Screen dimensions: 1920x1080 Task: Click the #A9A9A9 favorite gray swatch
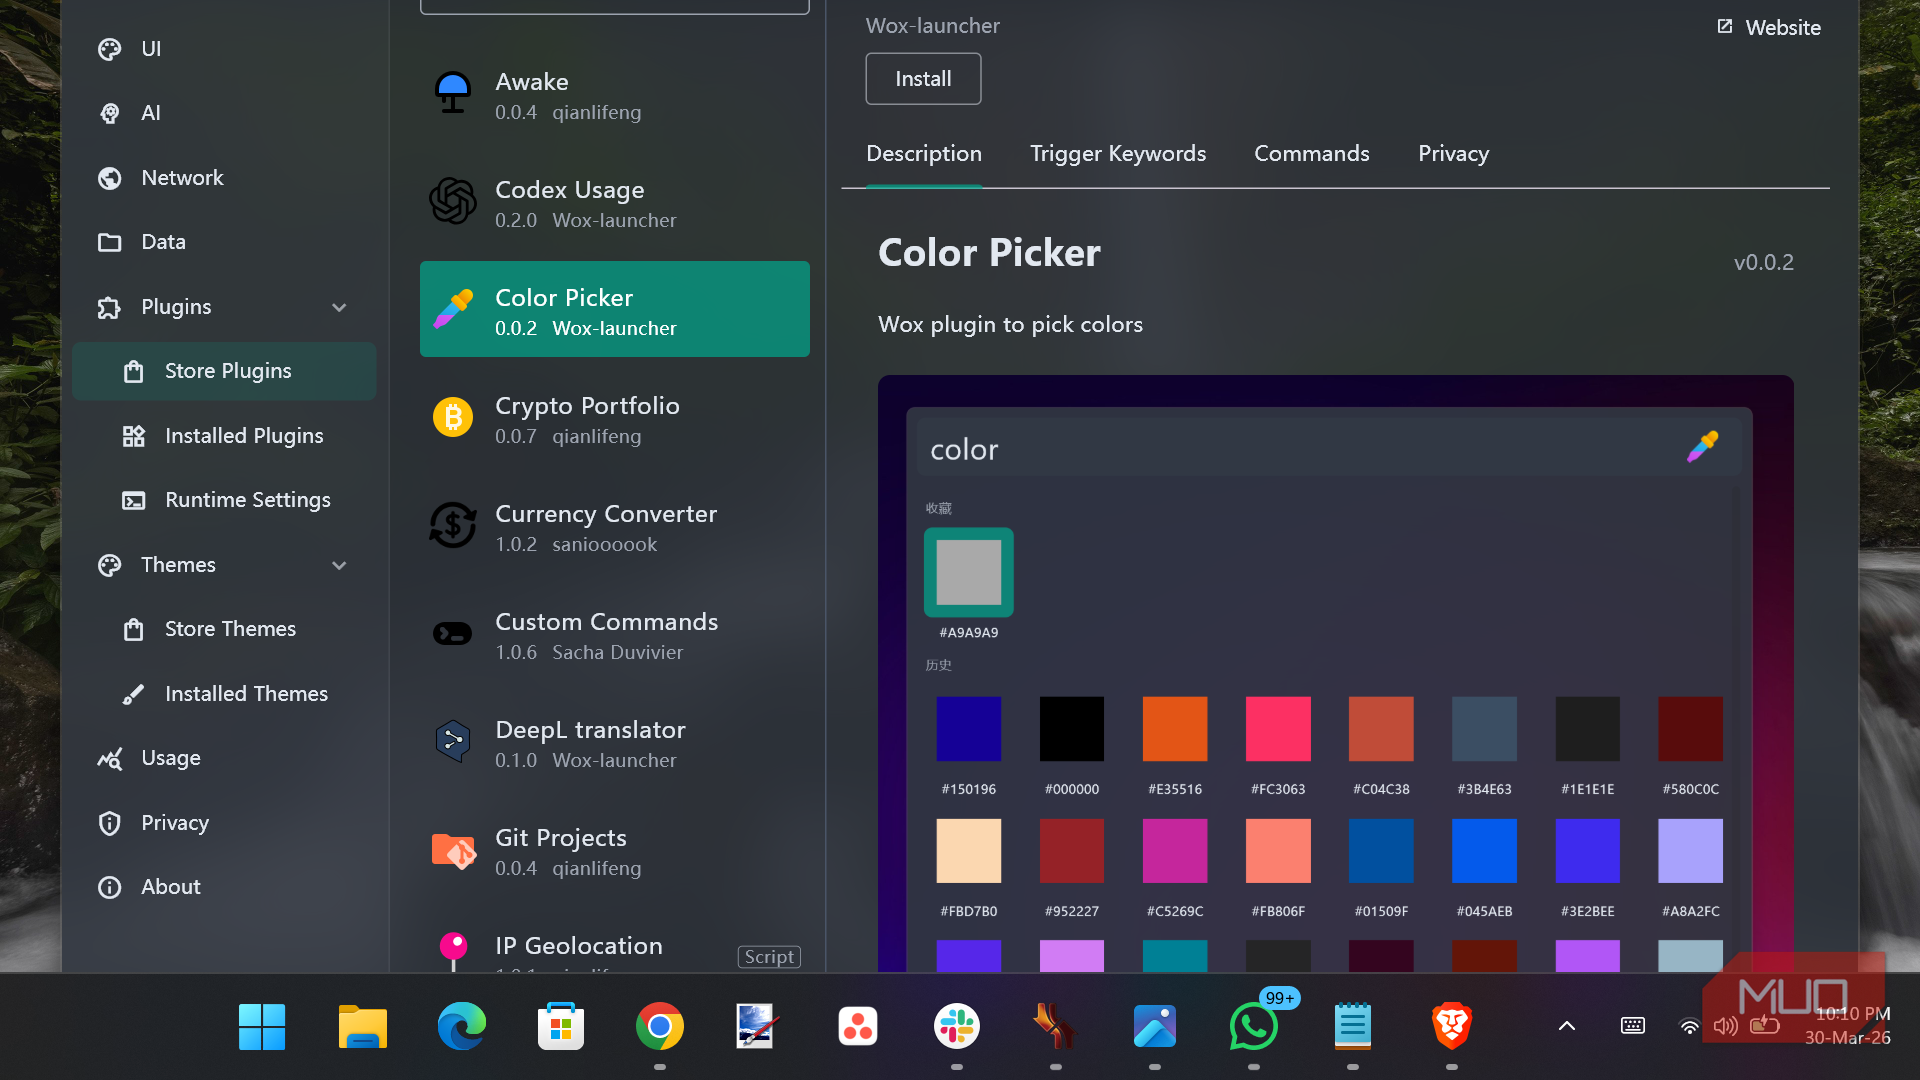(968, 572)
